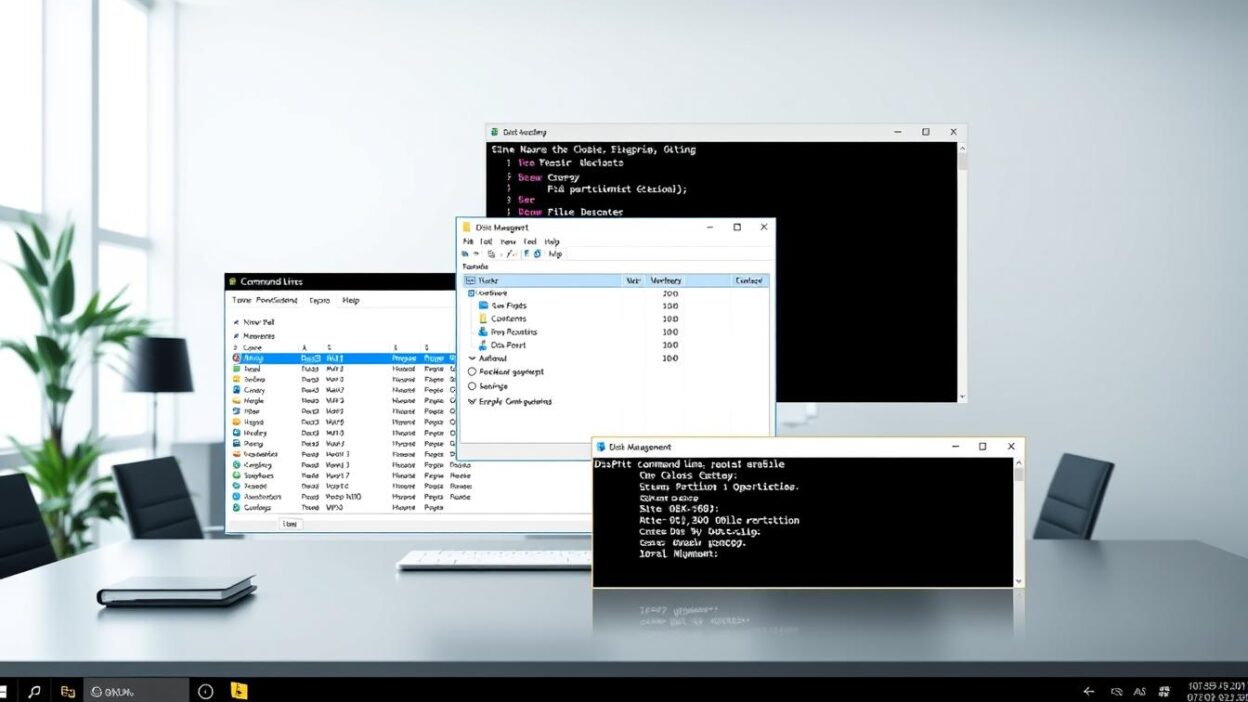The height and width of the screenshot is (702, 1248).
Task: Click the first toolbar icon in Disk Management
Action: click(x=467, y=254)
